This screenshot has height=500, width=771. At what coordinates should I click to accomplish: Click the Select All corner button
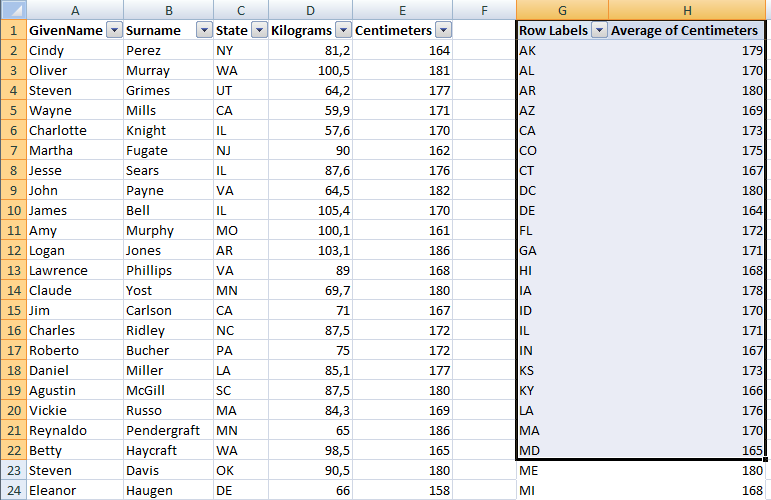click(13, 10)
